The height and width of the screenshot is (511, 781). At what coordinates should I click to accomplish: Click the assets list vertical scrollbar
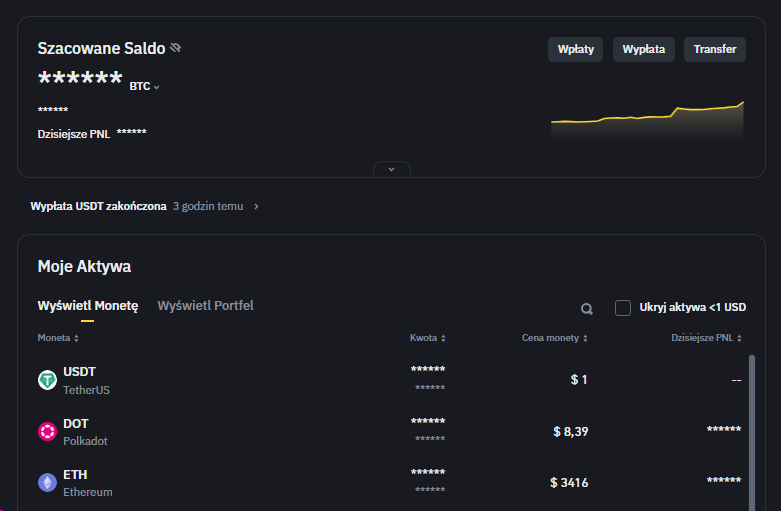pyautogui.click(x=751, y=420)
